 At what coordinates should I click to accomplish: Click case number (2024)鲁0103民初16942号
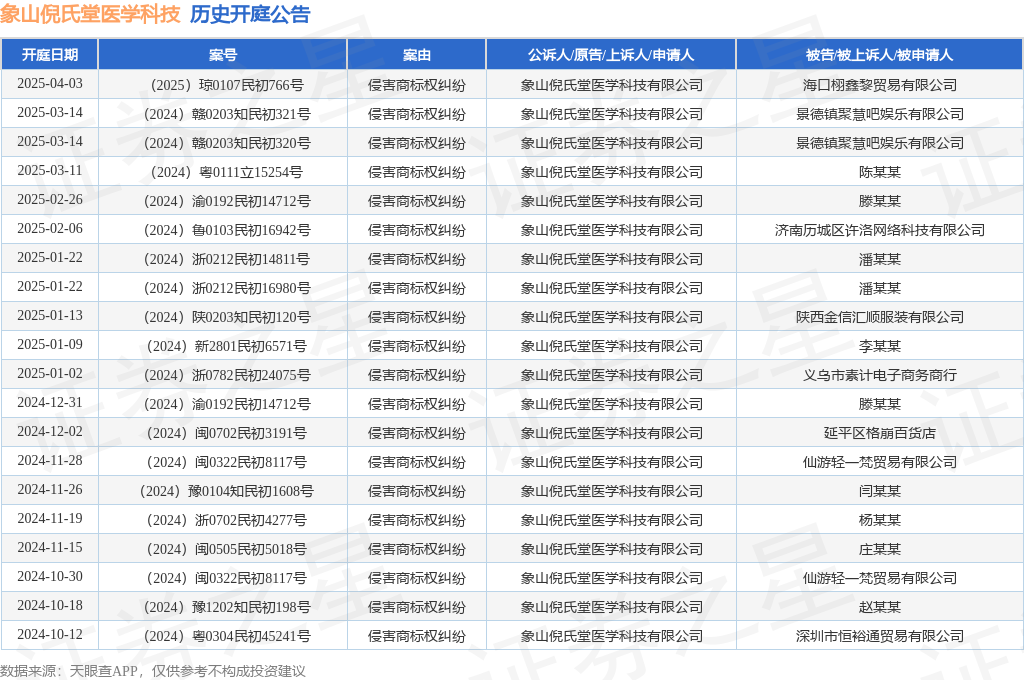point(227,230)
